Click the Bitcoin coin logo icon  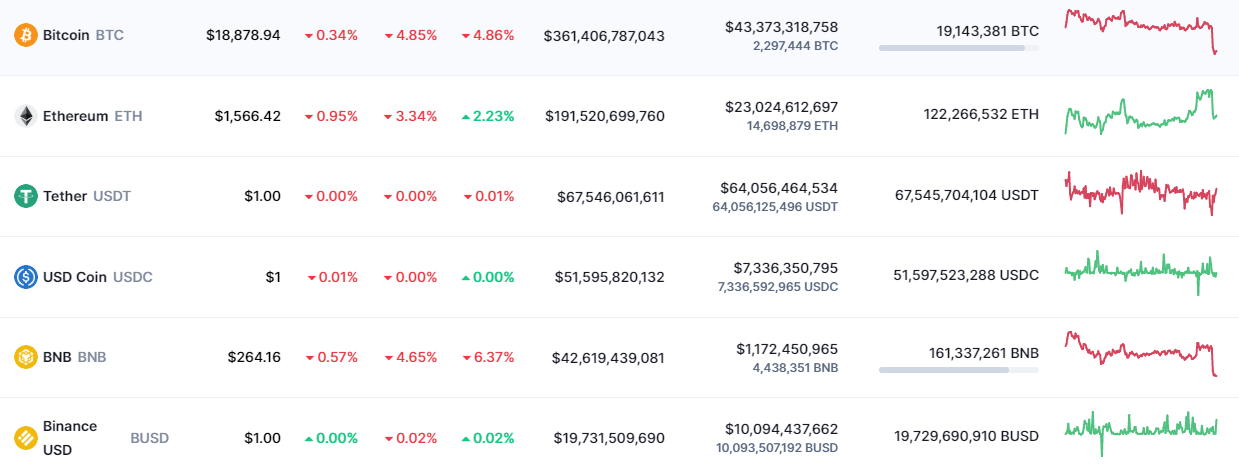tap(25, 35)
